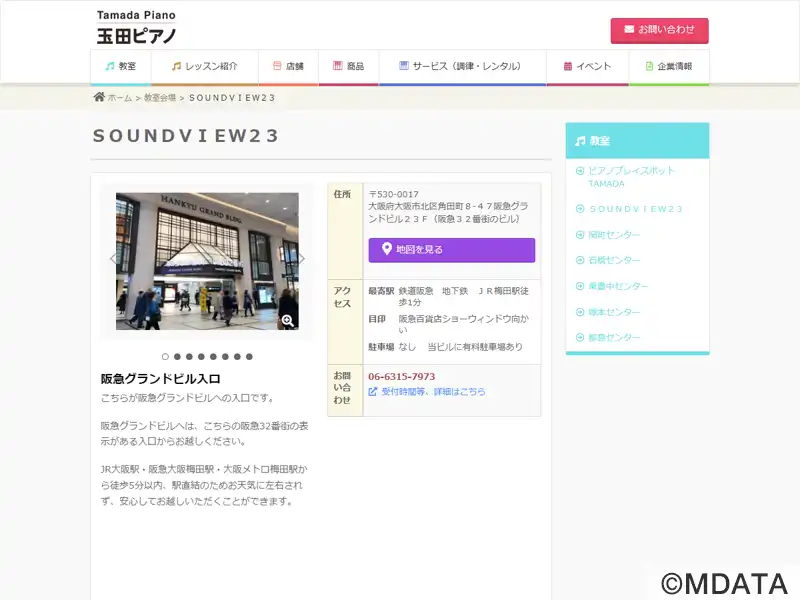
Task: Click the circle arrow icon beside 関町センター
Action: (580, 235)
